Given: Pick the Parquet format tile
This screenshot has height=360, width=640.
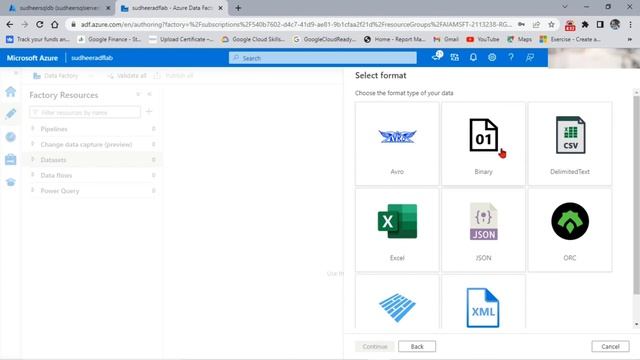Looking at the screenshot, I should pyautogui.click(x=397, y=302).
